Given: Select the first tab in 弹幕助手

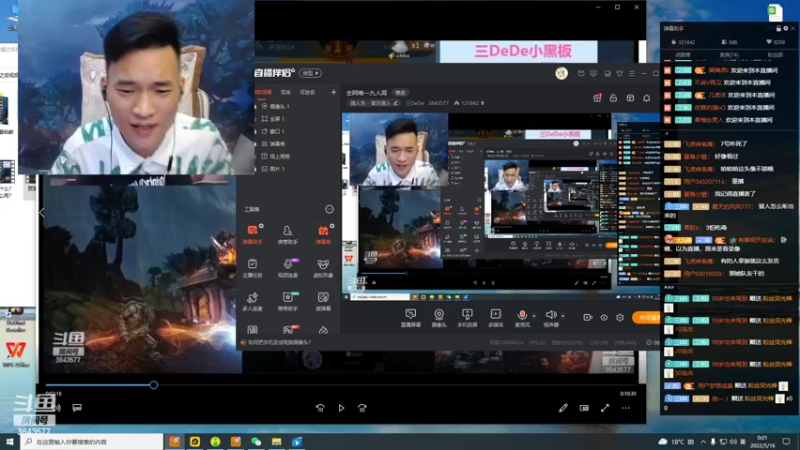Looking at the screenshot, I should (683, 55).
